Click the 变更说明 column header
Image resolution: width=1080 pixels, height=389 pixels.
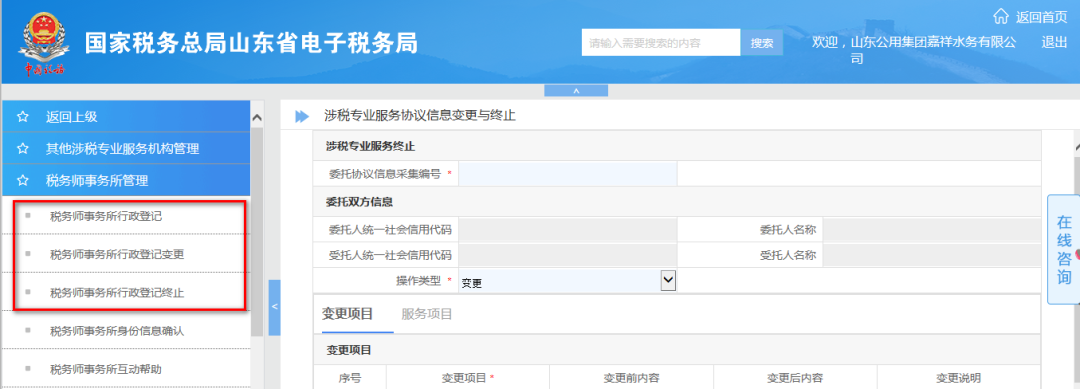(x=958, y=378)
